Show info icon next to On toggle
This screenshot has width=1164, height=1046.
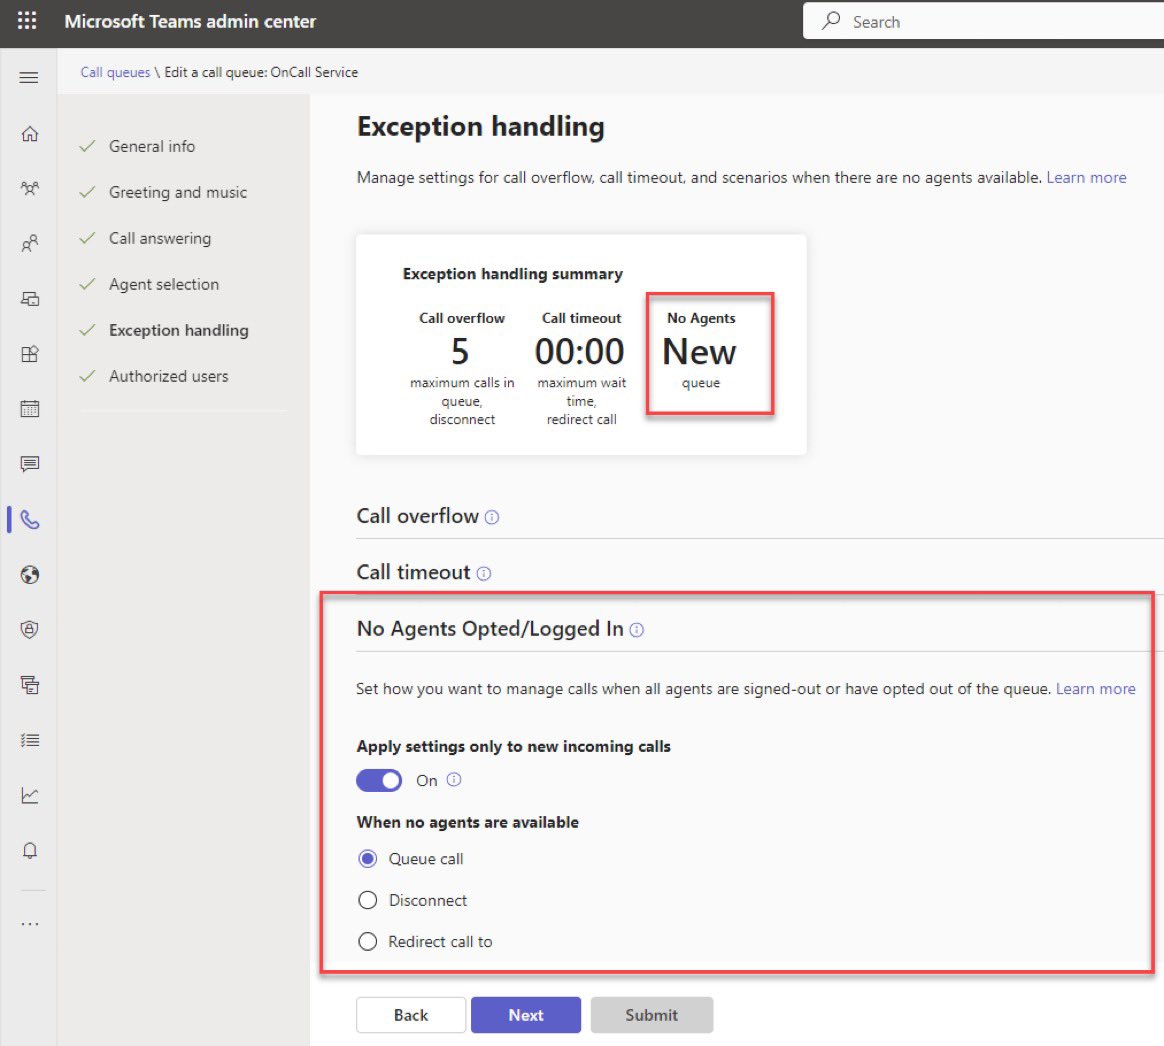point(454,779)
